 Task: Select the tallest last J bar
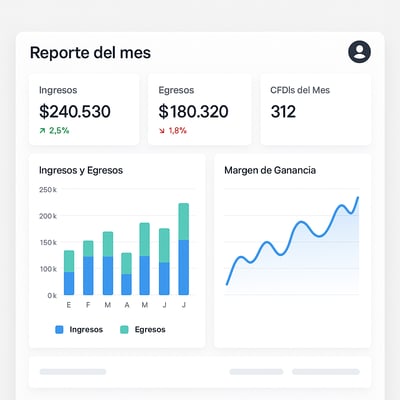pyautogui.click(x=184, y=249)
